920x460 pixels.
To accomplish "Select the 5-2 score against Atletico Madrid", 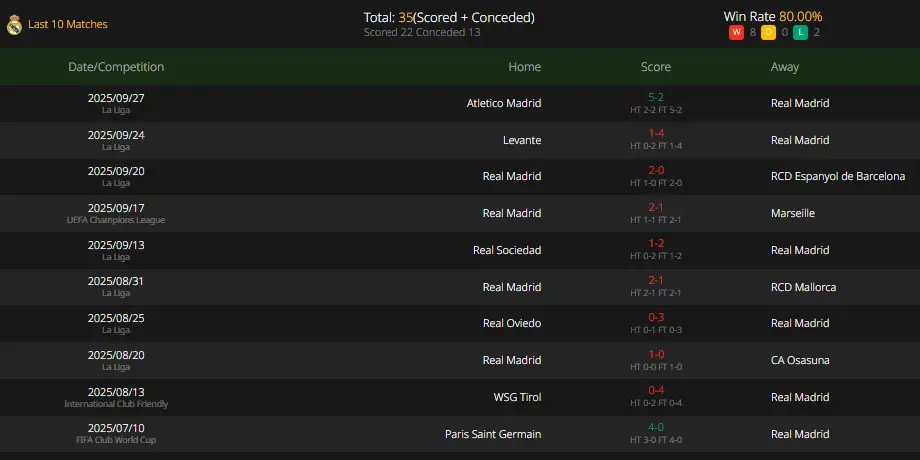I will tap(656, 97).
